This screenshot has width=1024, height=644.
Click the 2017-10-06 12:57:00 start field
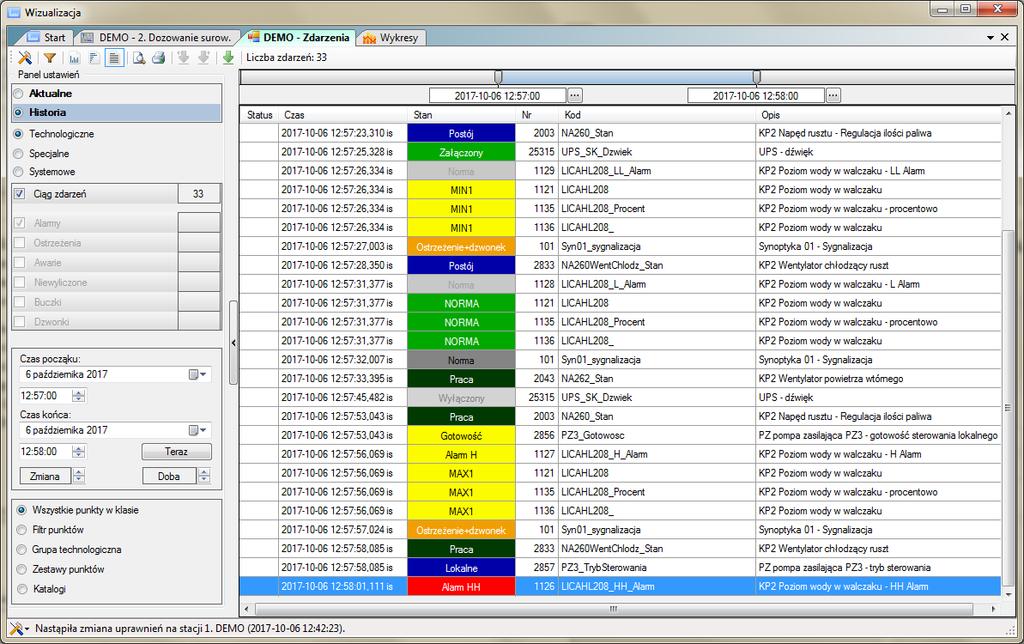tap(497, 96)
